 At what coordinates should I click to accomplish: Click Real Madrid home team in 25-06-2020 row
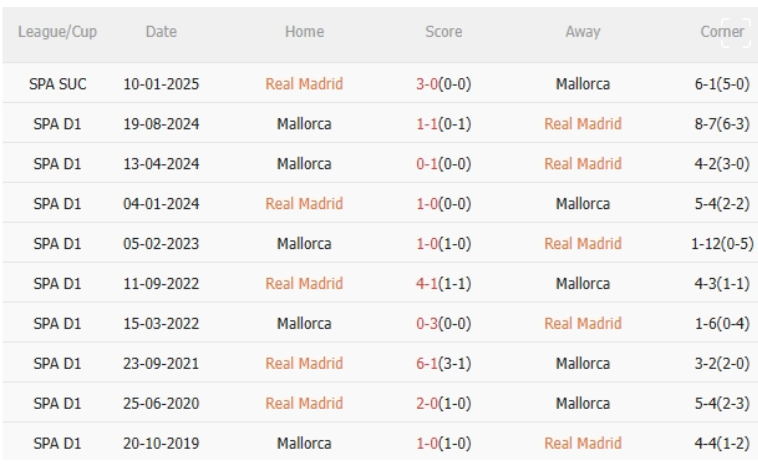[x=304, y=404]
